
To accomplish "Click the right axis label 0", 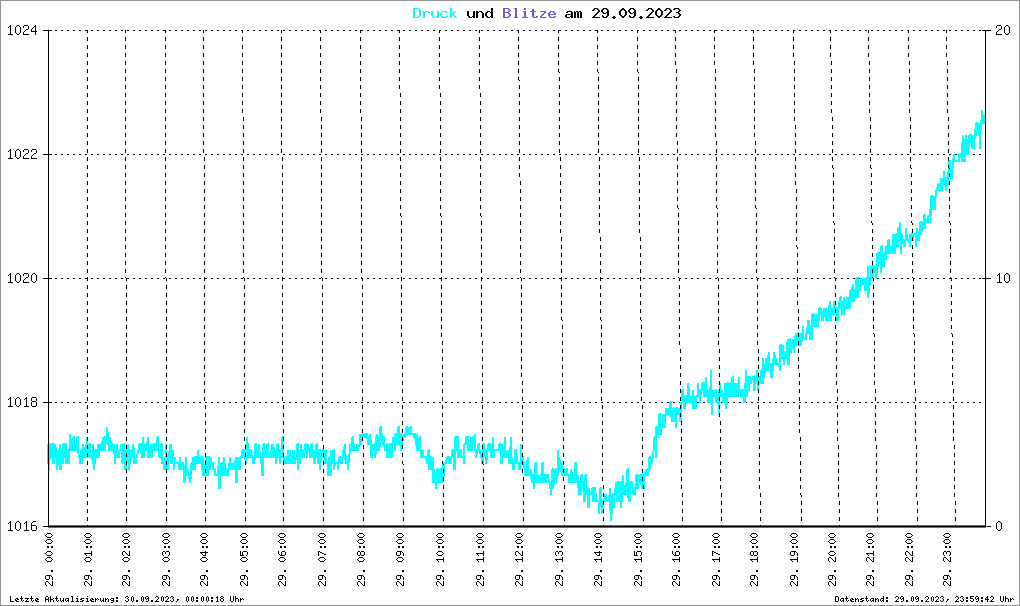I will click(999, 527).
